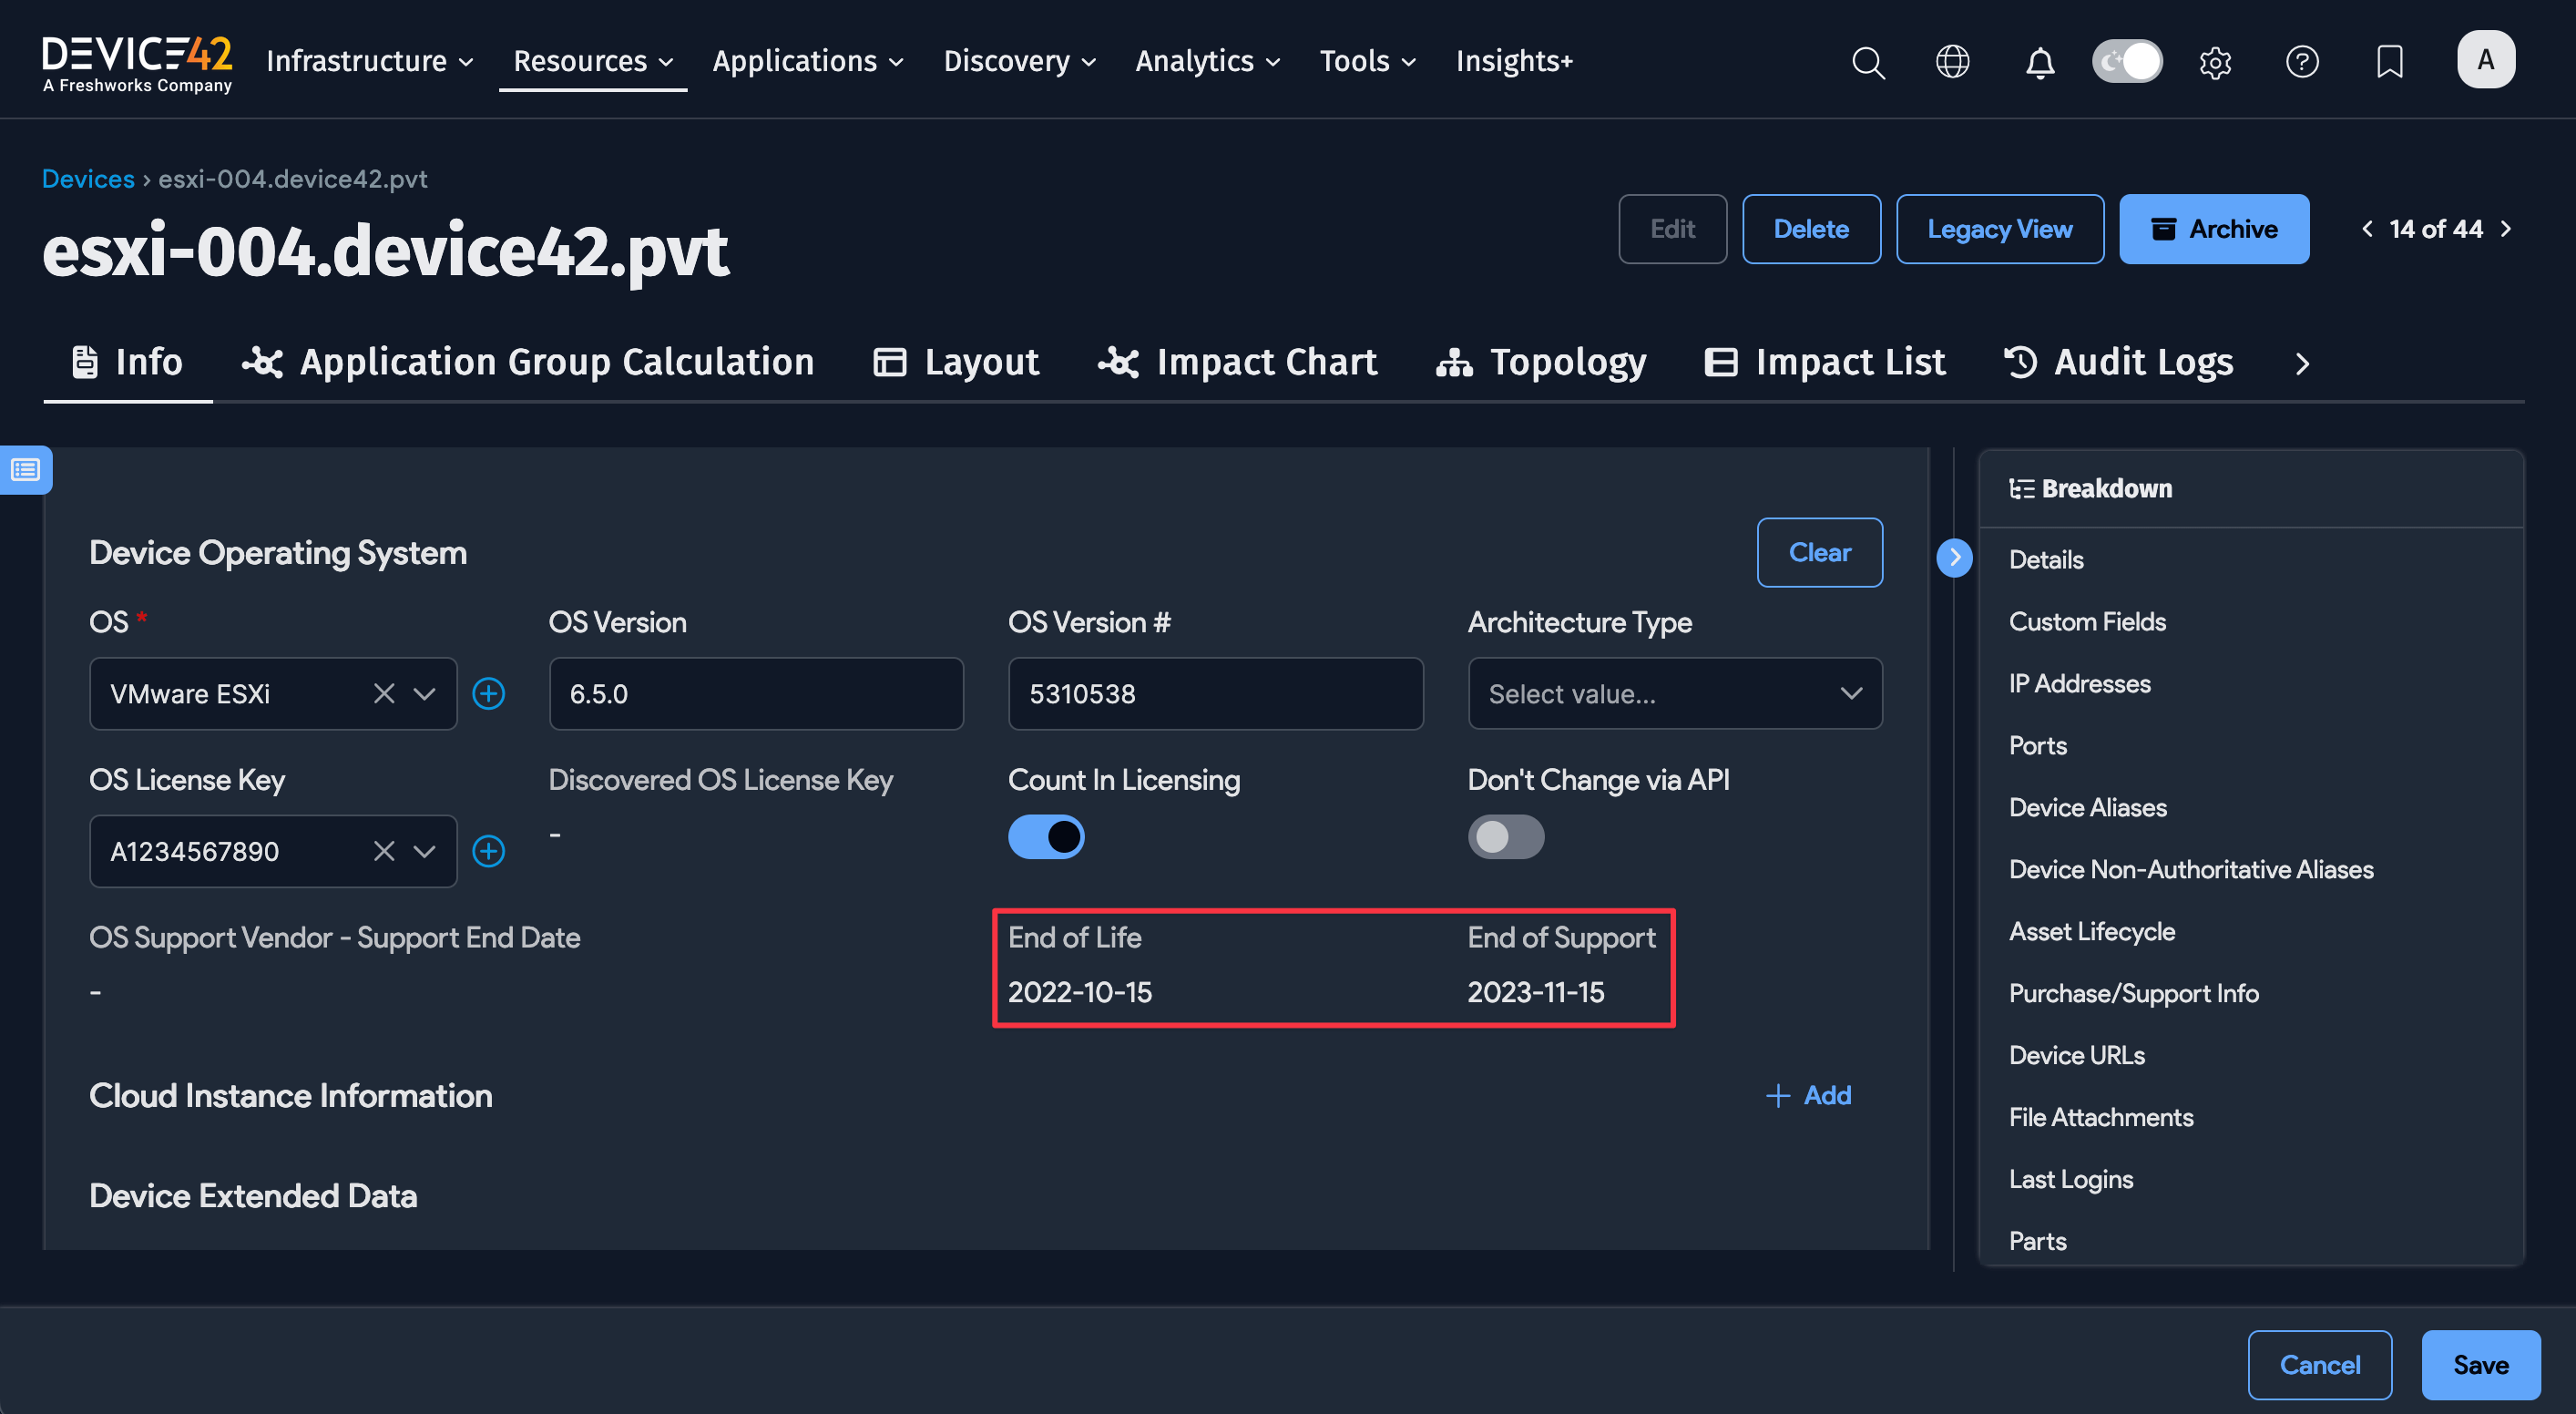Disable the Count In Licensing toggle
This screenshot has height=1414, width=2576.
coord(1046,837)
